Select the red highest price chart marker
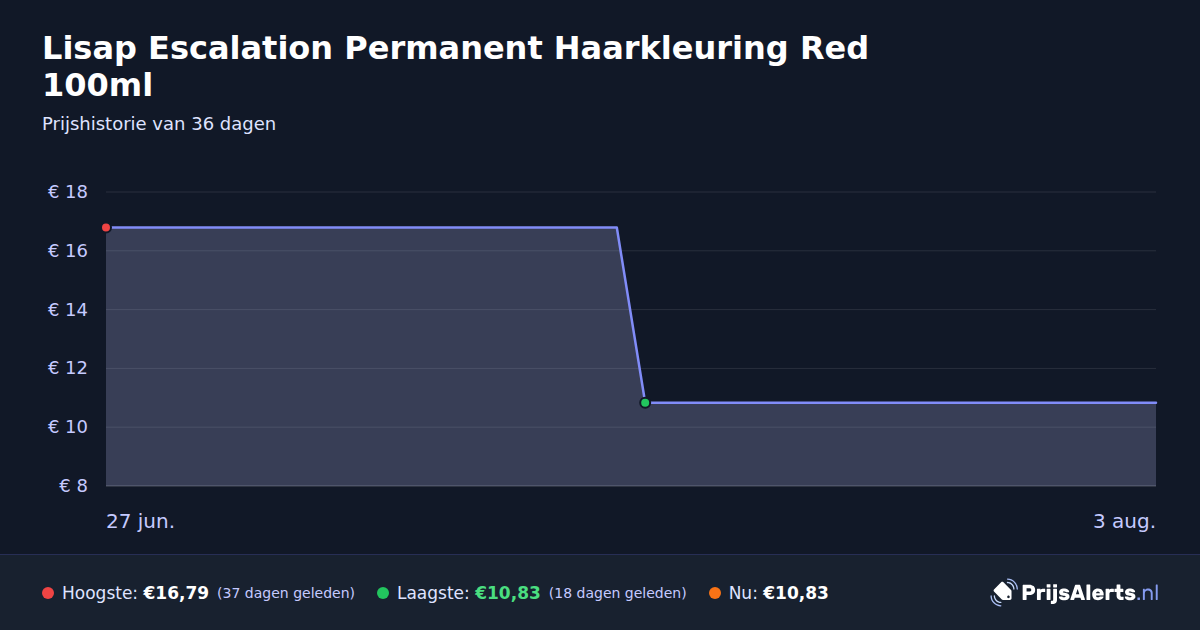Image resolution: width=1200 pixels, height=630 pixels. point(106,228)
